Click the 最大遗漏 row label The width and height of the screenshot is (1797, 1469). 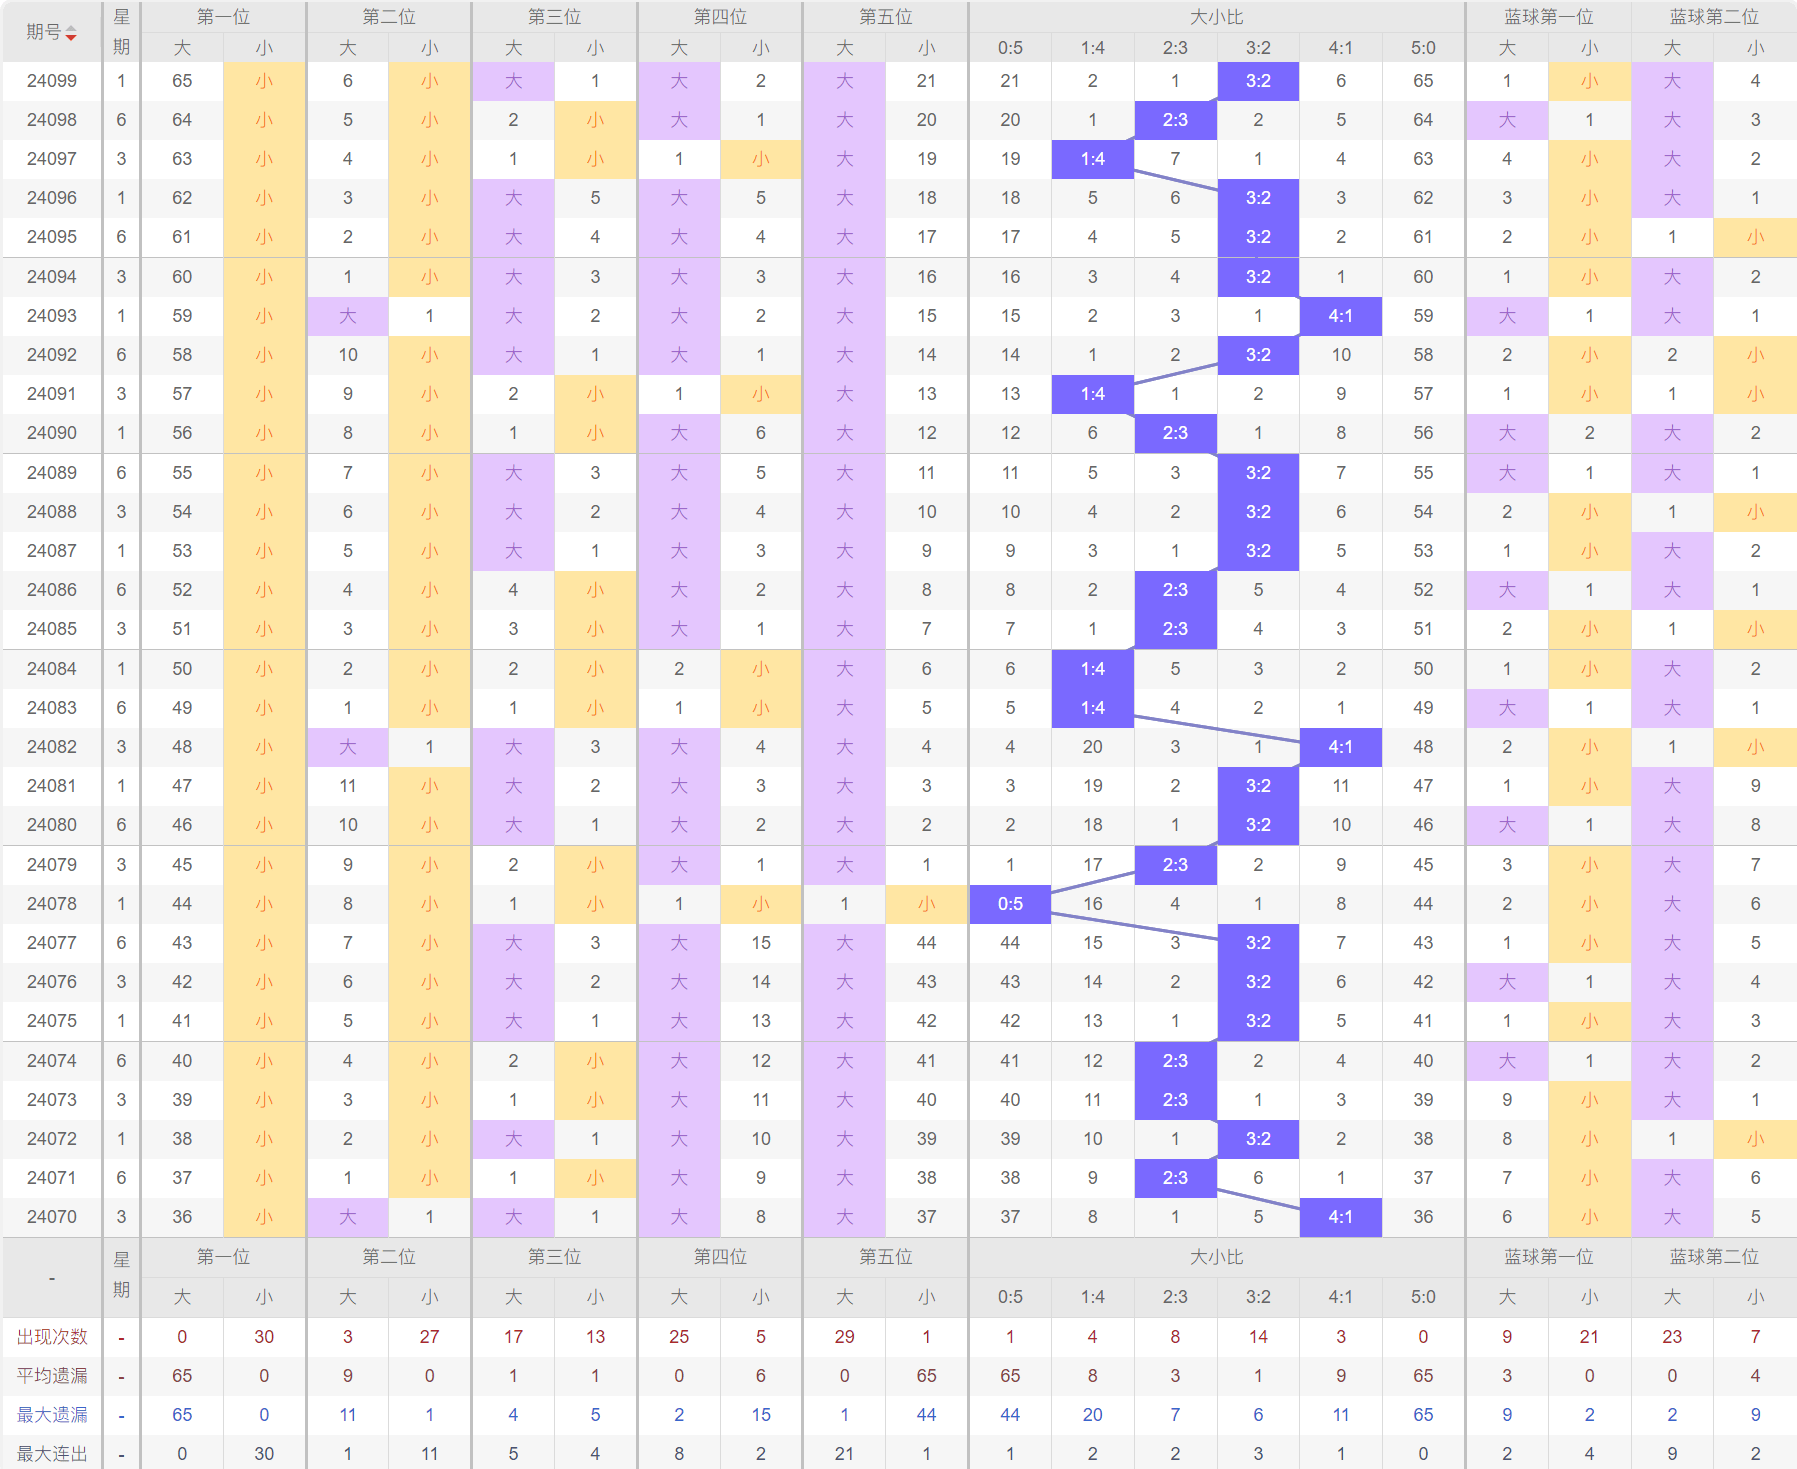[x=52, y=1415]
